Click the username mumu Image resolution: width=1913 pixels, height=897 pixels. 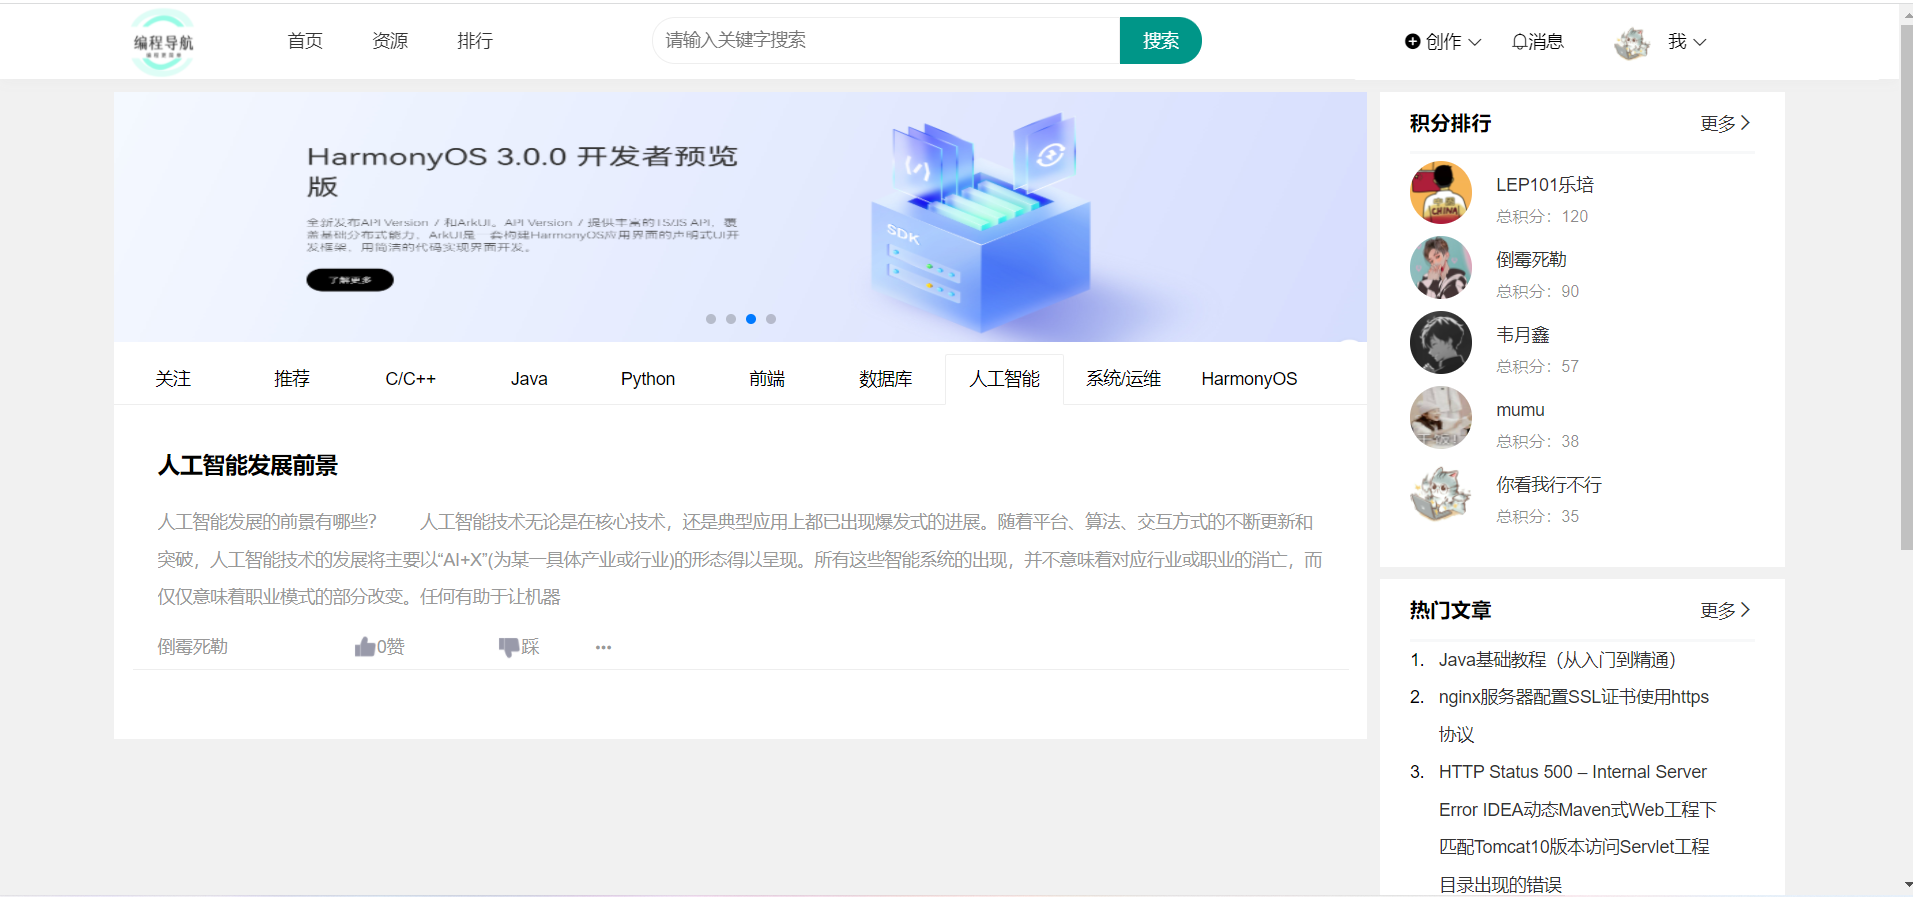pyautogui.click(x=1520, y=410)
